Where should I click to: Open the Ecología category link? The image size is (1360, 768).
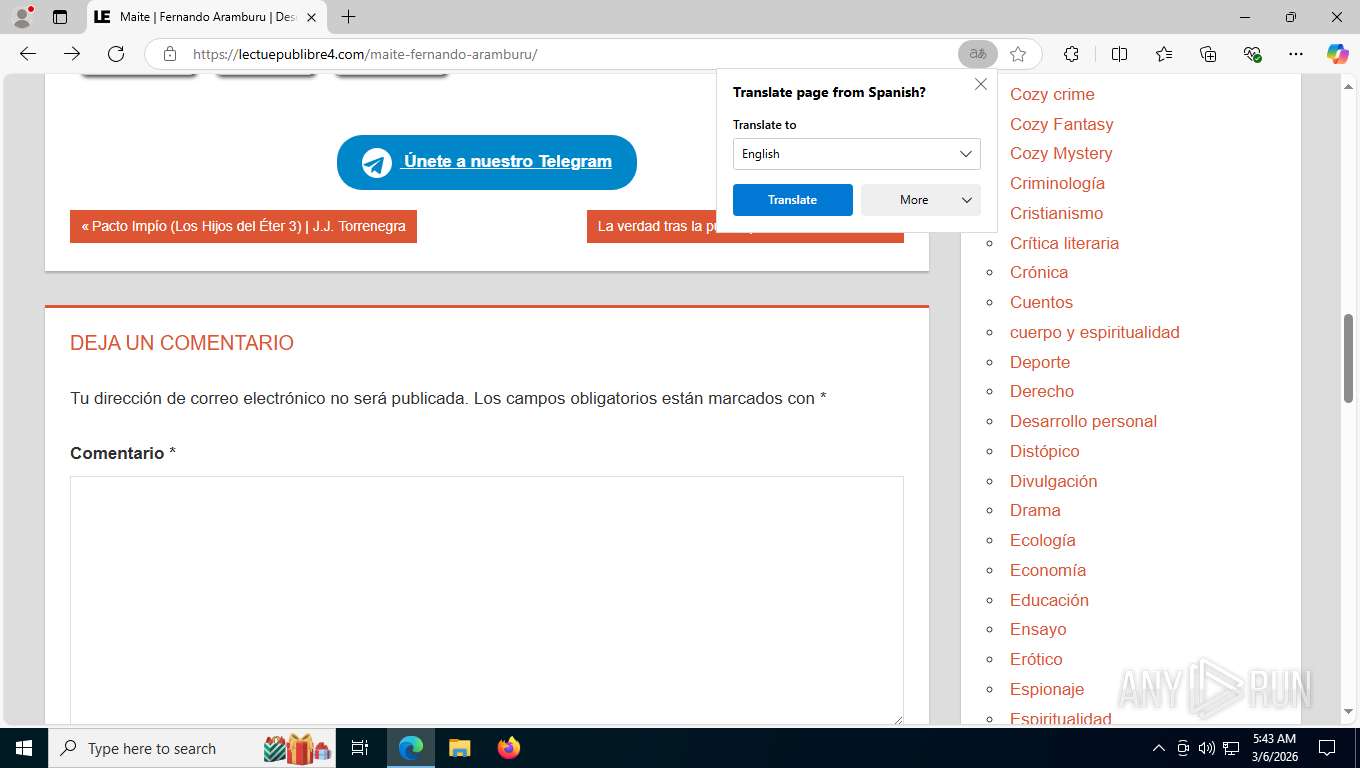point(1043,540)
